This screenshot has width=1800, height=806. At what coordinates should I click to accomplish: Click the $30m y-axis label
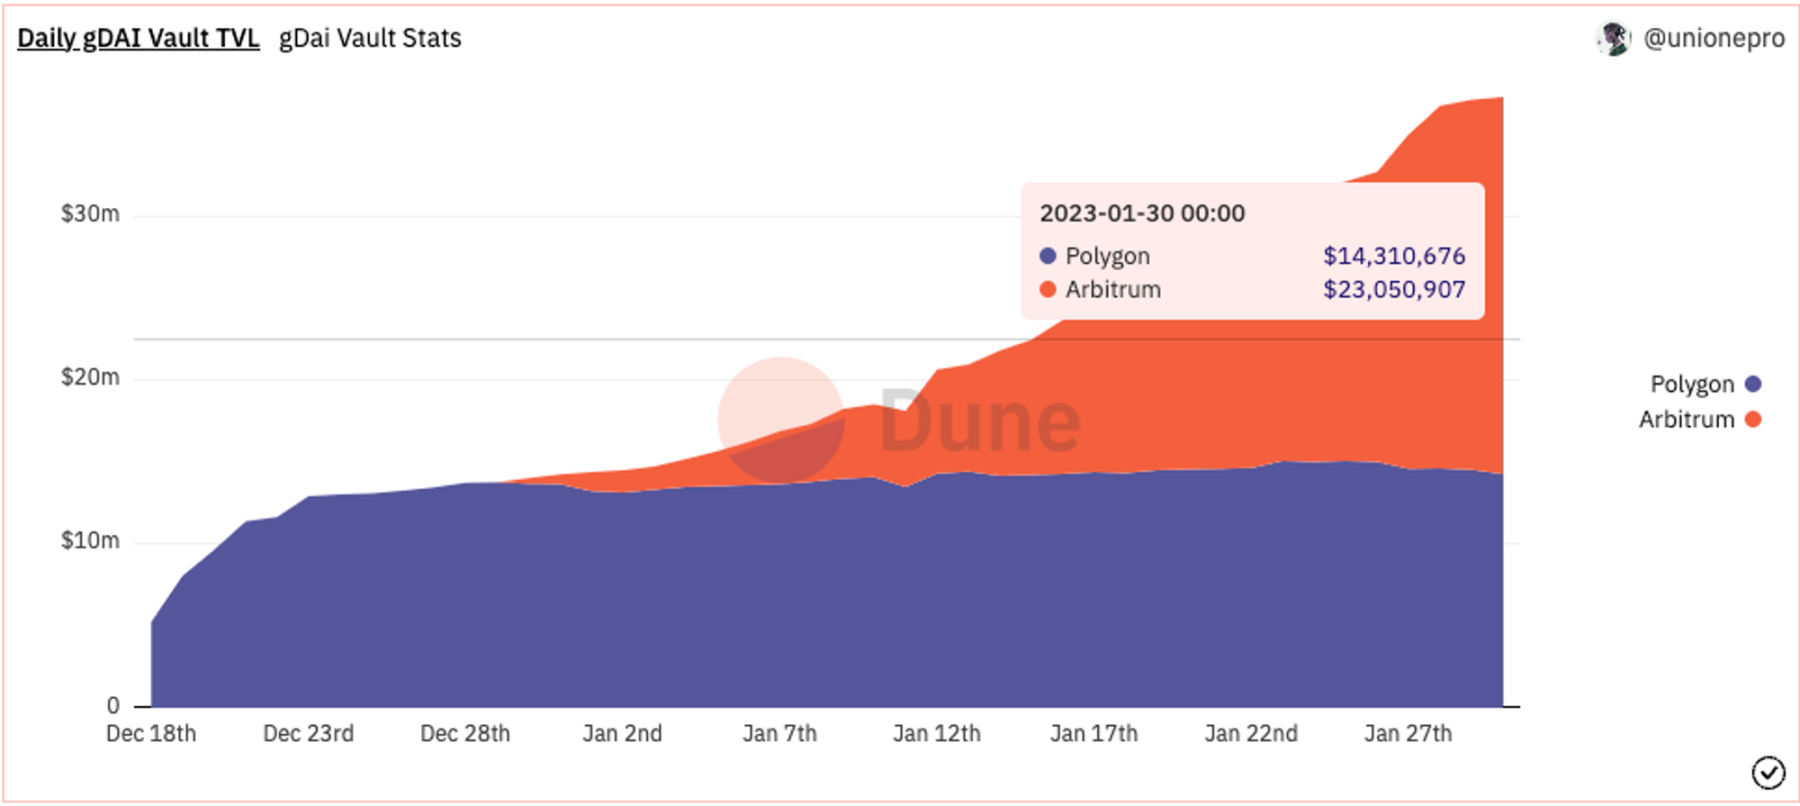point(90,214)
